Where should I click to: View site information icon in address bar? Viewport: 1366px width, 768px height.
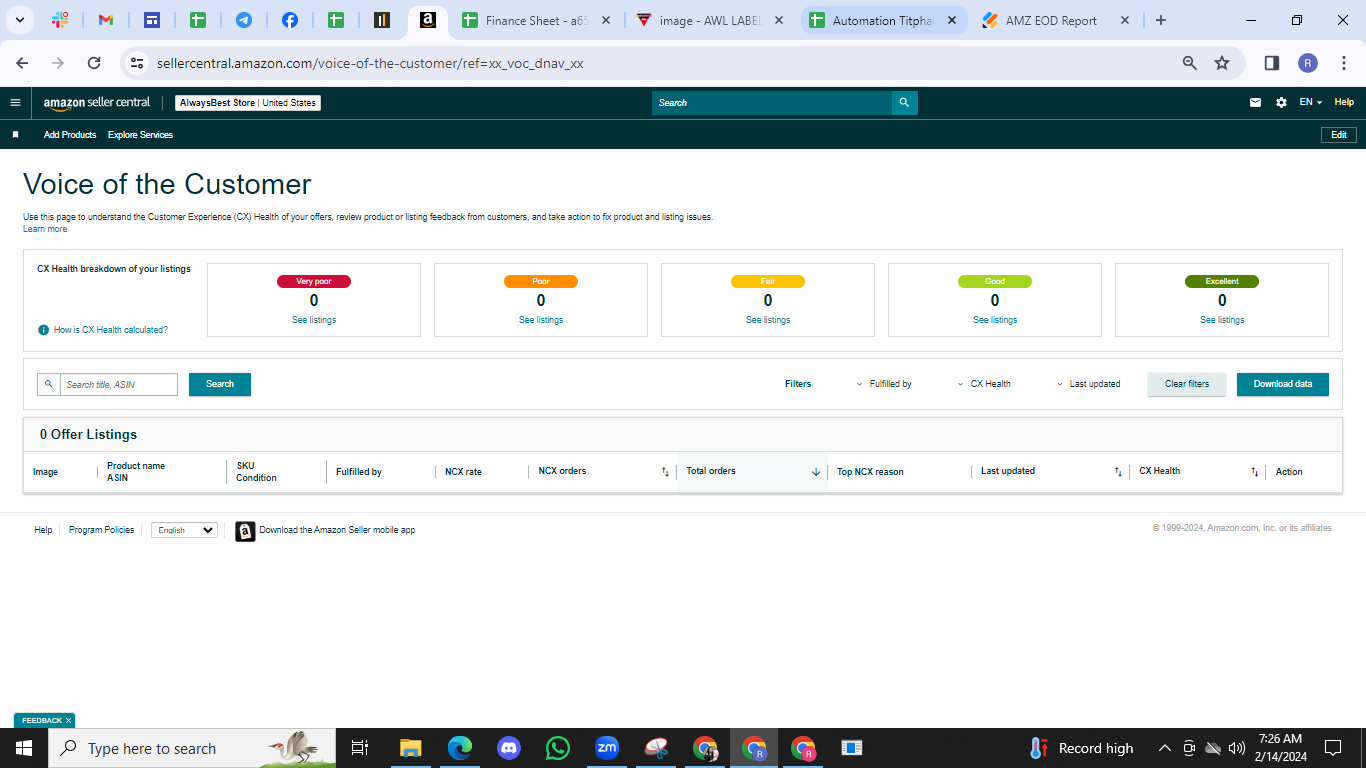138,63
